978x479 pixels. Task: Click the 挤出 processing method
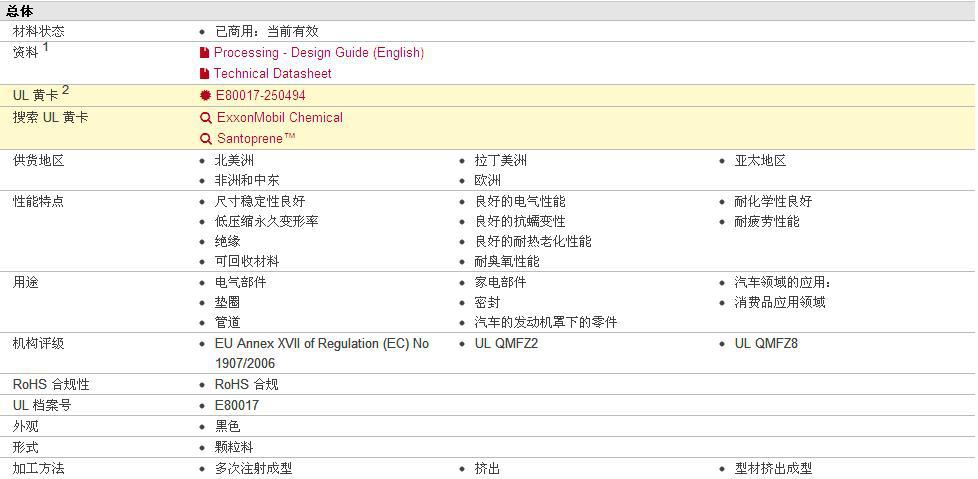pyautogui.click(x=487, y=469)
